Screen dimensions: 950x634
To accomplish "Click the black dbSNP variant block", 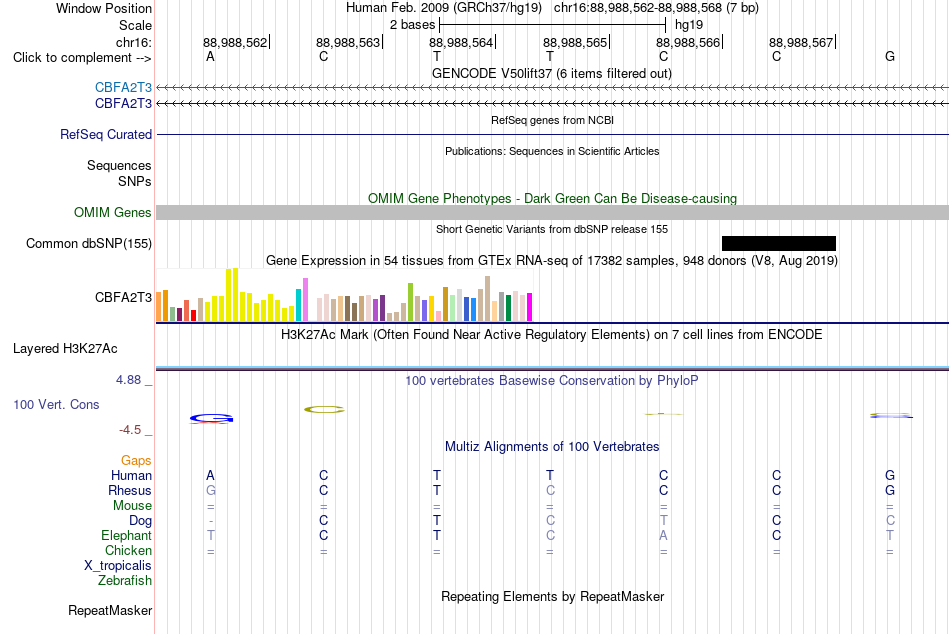I will [779, 244].
